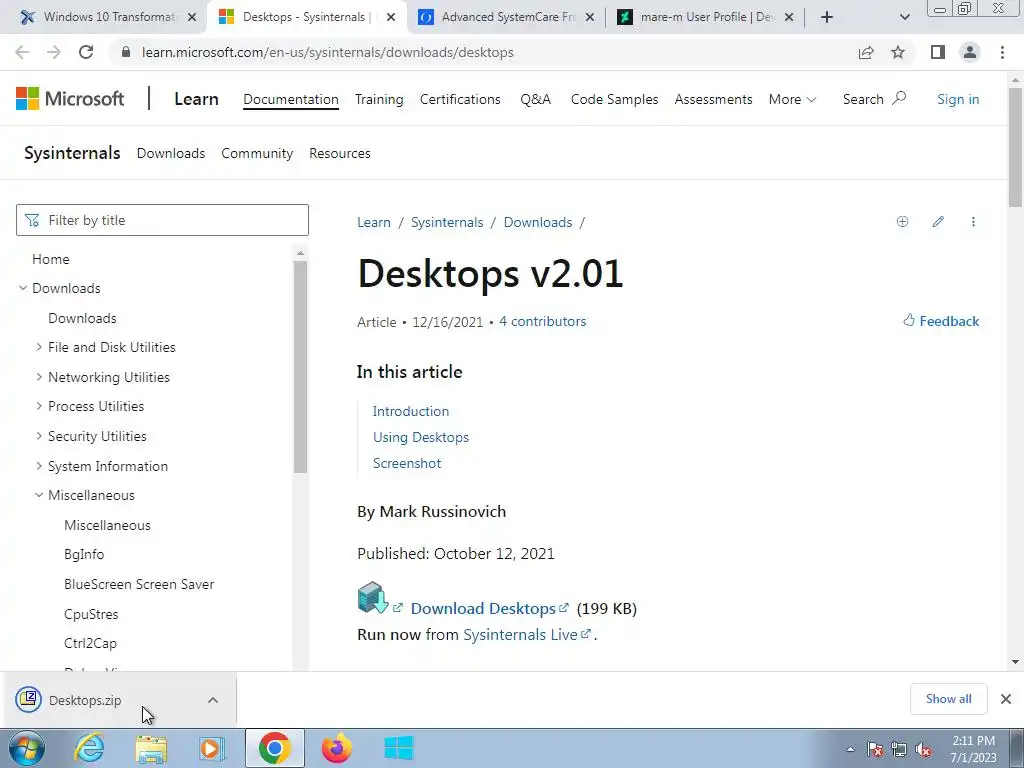
Task: Click the Sign in link
Action: 958,99
